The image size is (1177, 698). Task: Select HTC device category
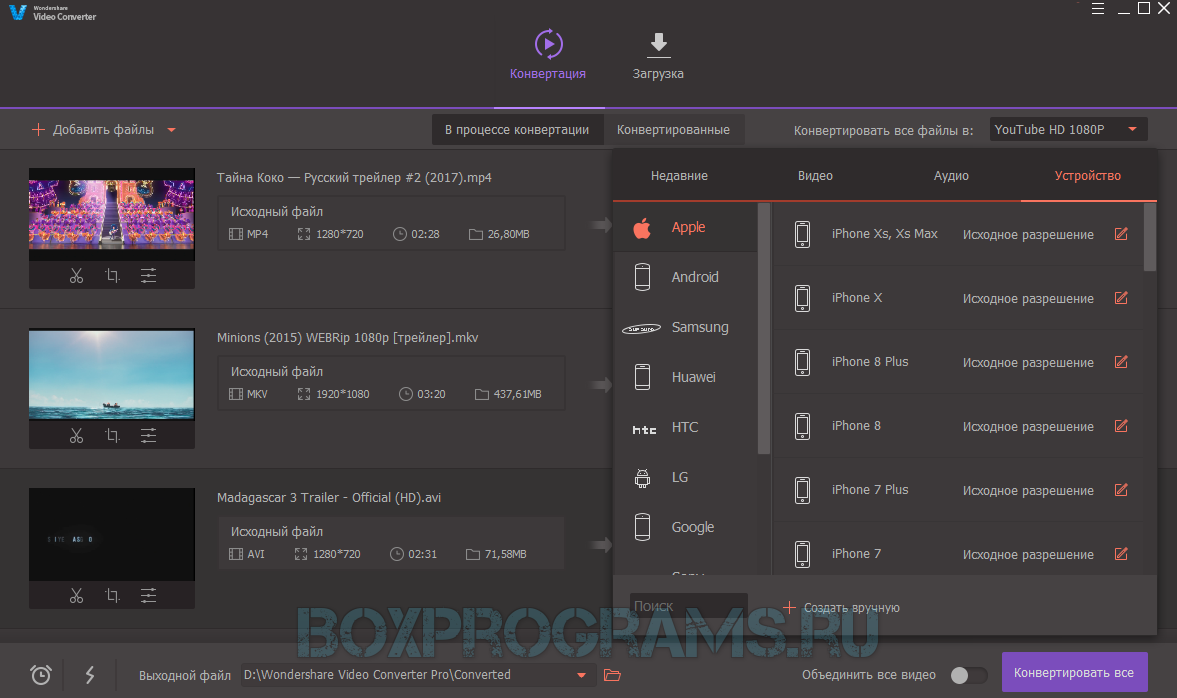(x=686, y=427)
